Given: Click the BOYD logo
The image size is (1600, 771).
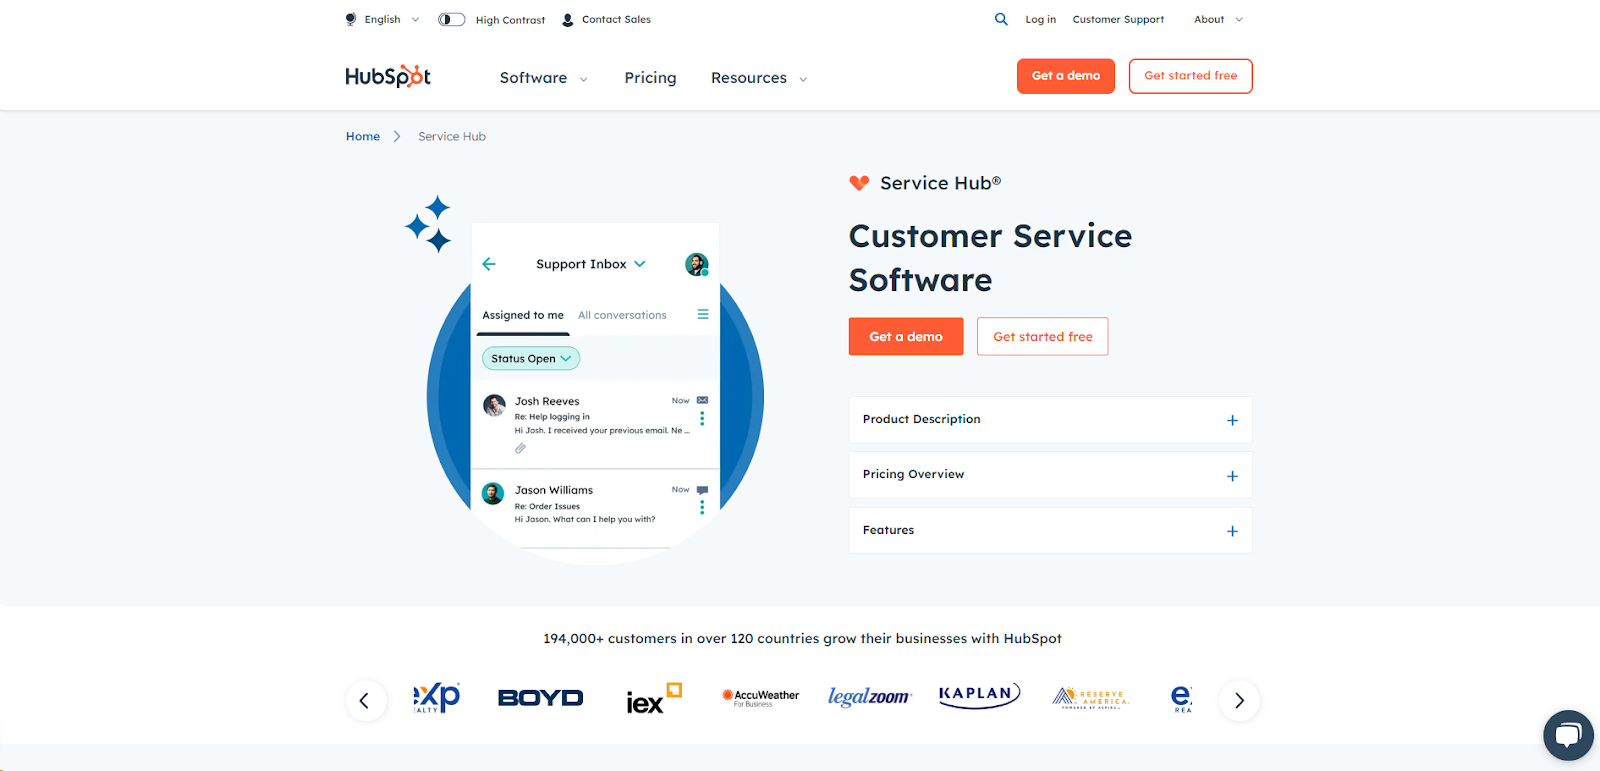Looking at the screenshot, I should (541, 698).
